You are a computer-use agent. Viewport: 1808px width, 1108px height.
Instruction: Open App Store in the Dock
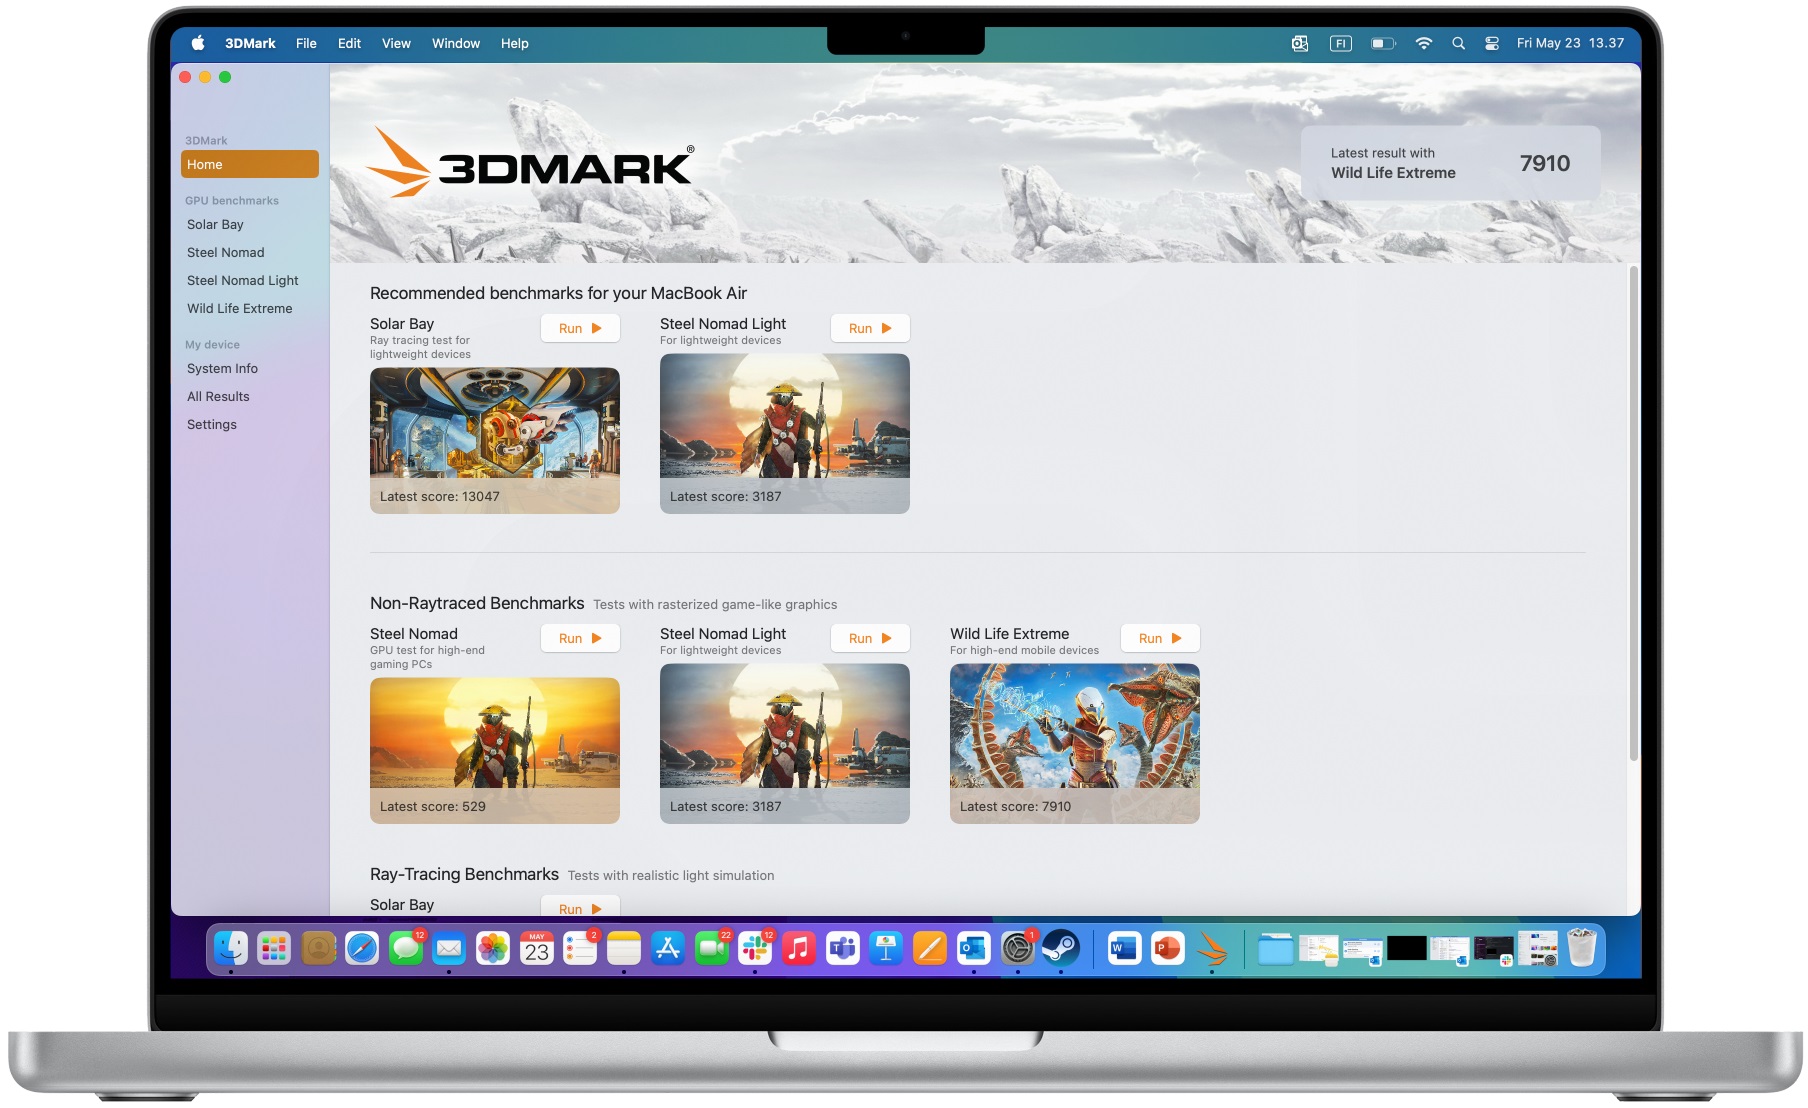click(x=668, y=947)
